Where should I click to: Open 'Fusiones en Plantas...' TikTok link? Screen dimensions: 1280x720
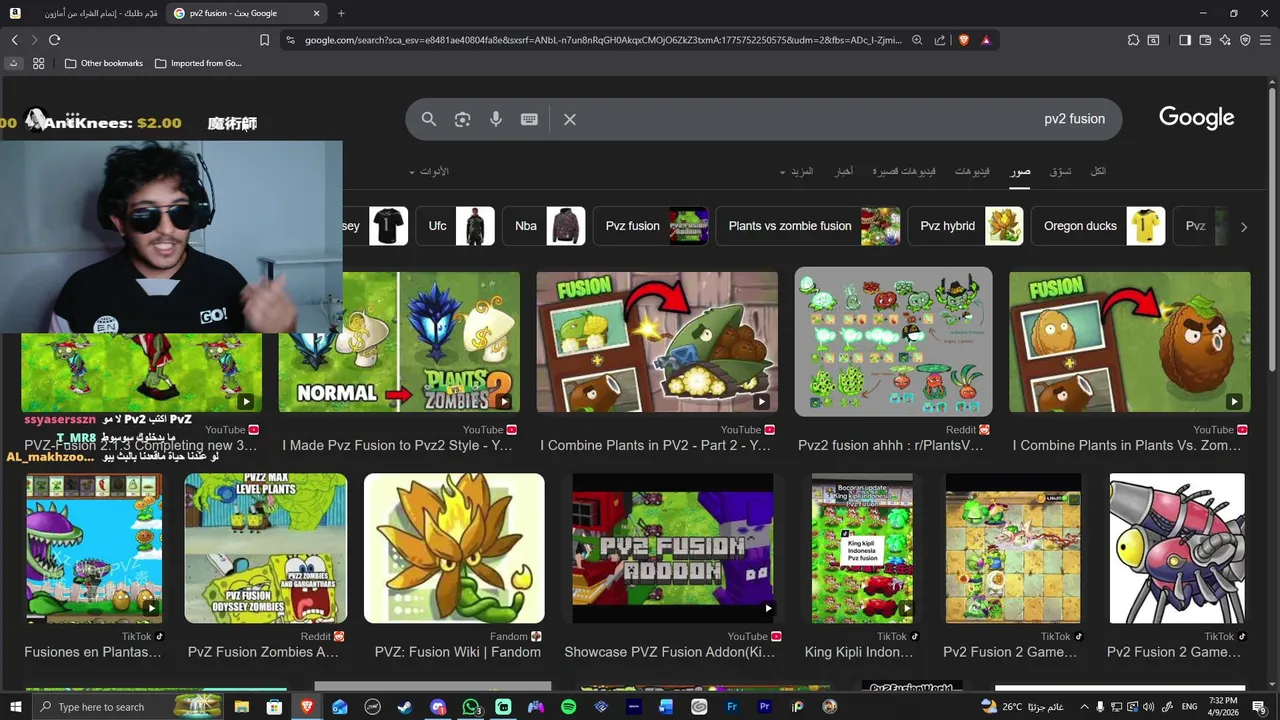[x=93, y=652]
